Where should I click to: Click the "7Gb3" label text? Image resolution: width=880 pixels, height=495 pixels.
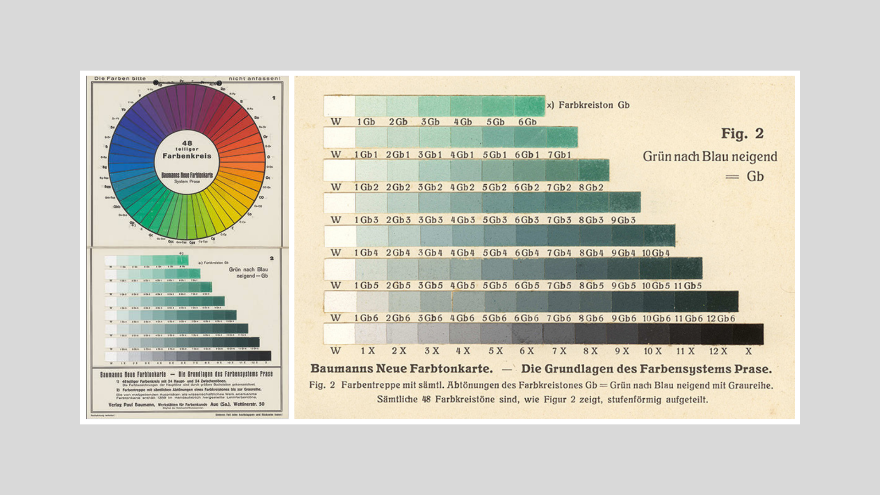click(559, 220)
